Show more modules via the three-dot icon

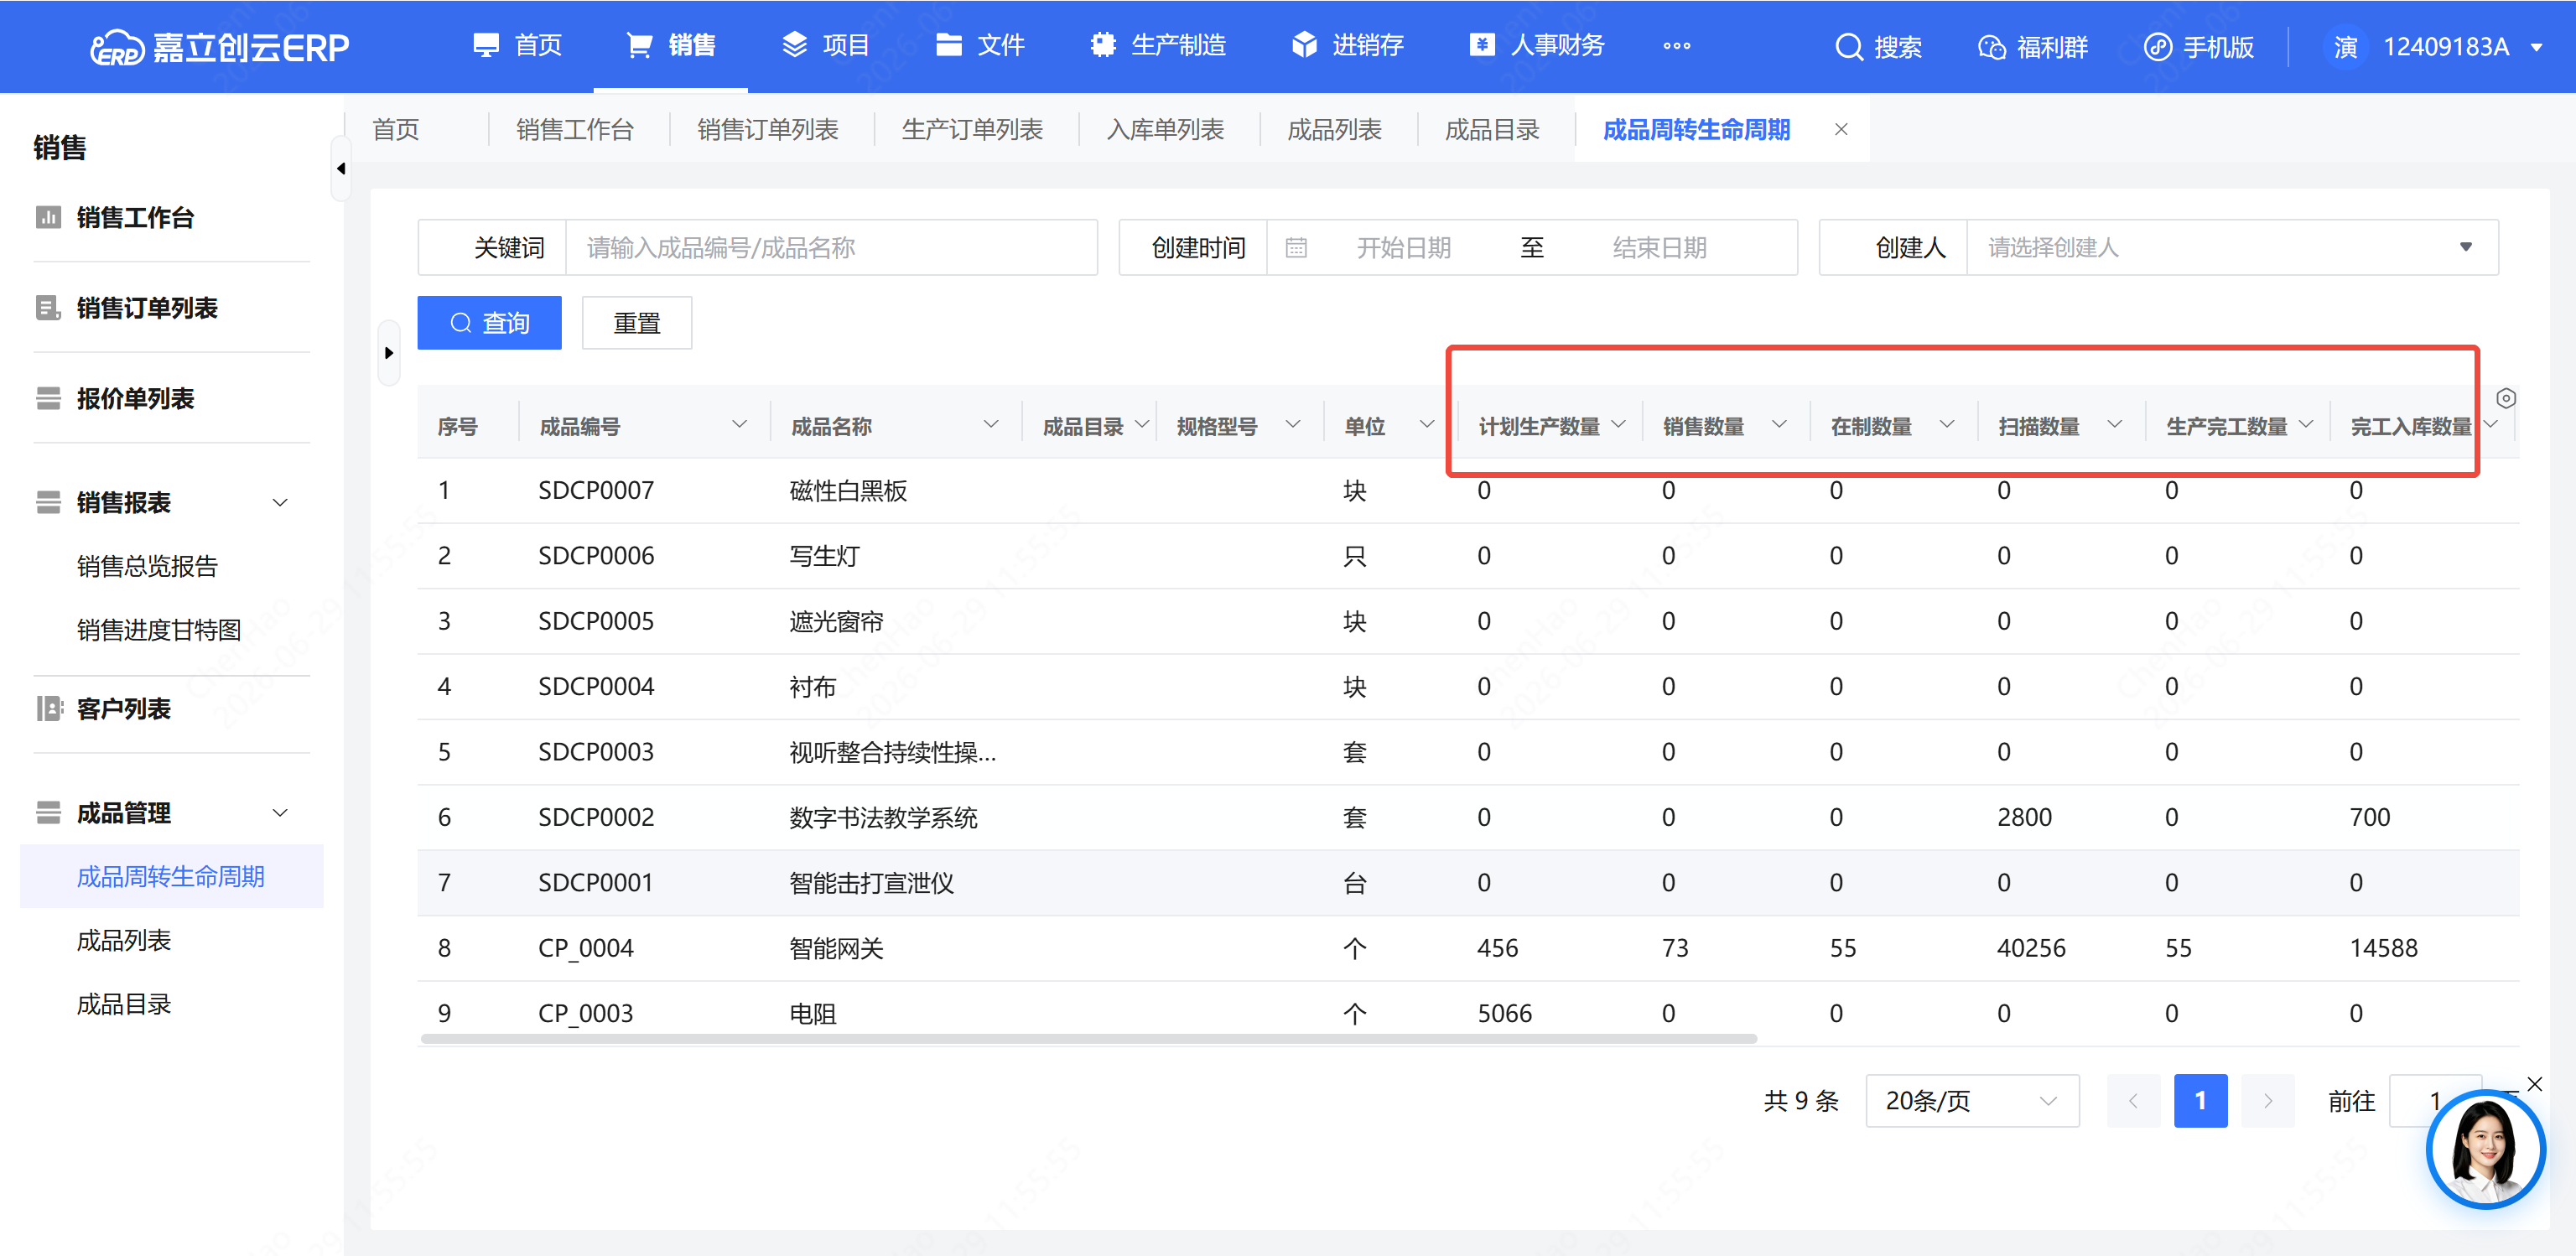pyautogui.click(x=1676, y=46)
